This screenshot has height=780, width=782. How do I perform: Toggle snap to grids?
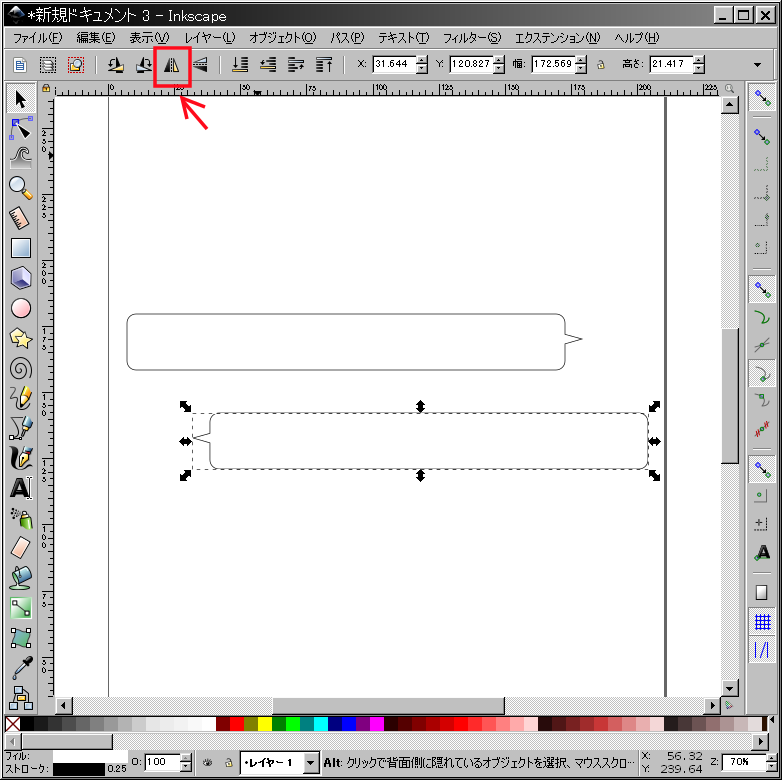(762, 621)
